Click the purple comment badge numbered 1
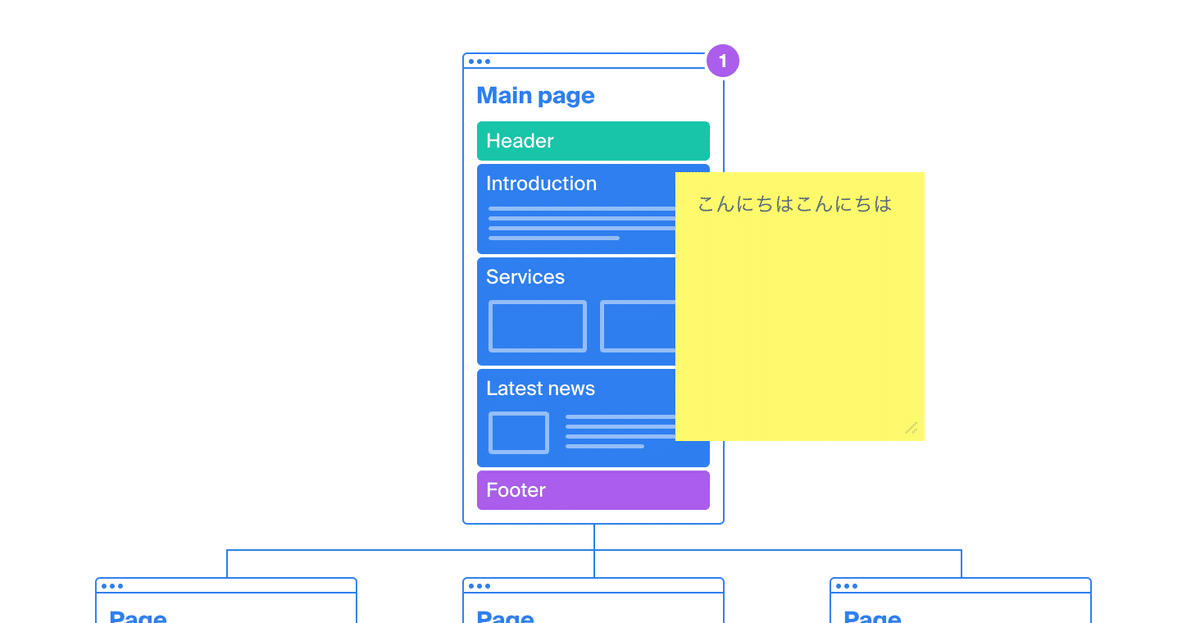The width and height of the screenshot is (1200, 623). pos(723,61)
